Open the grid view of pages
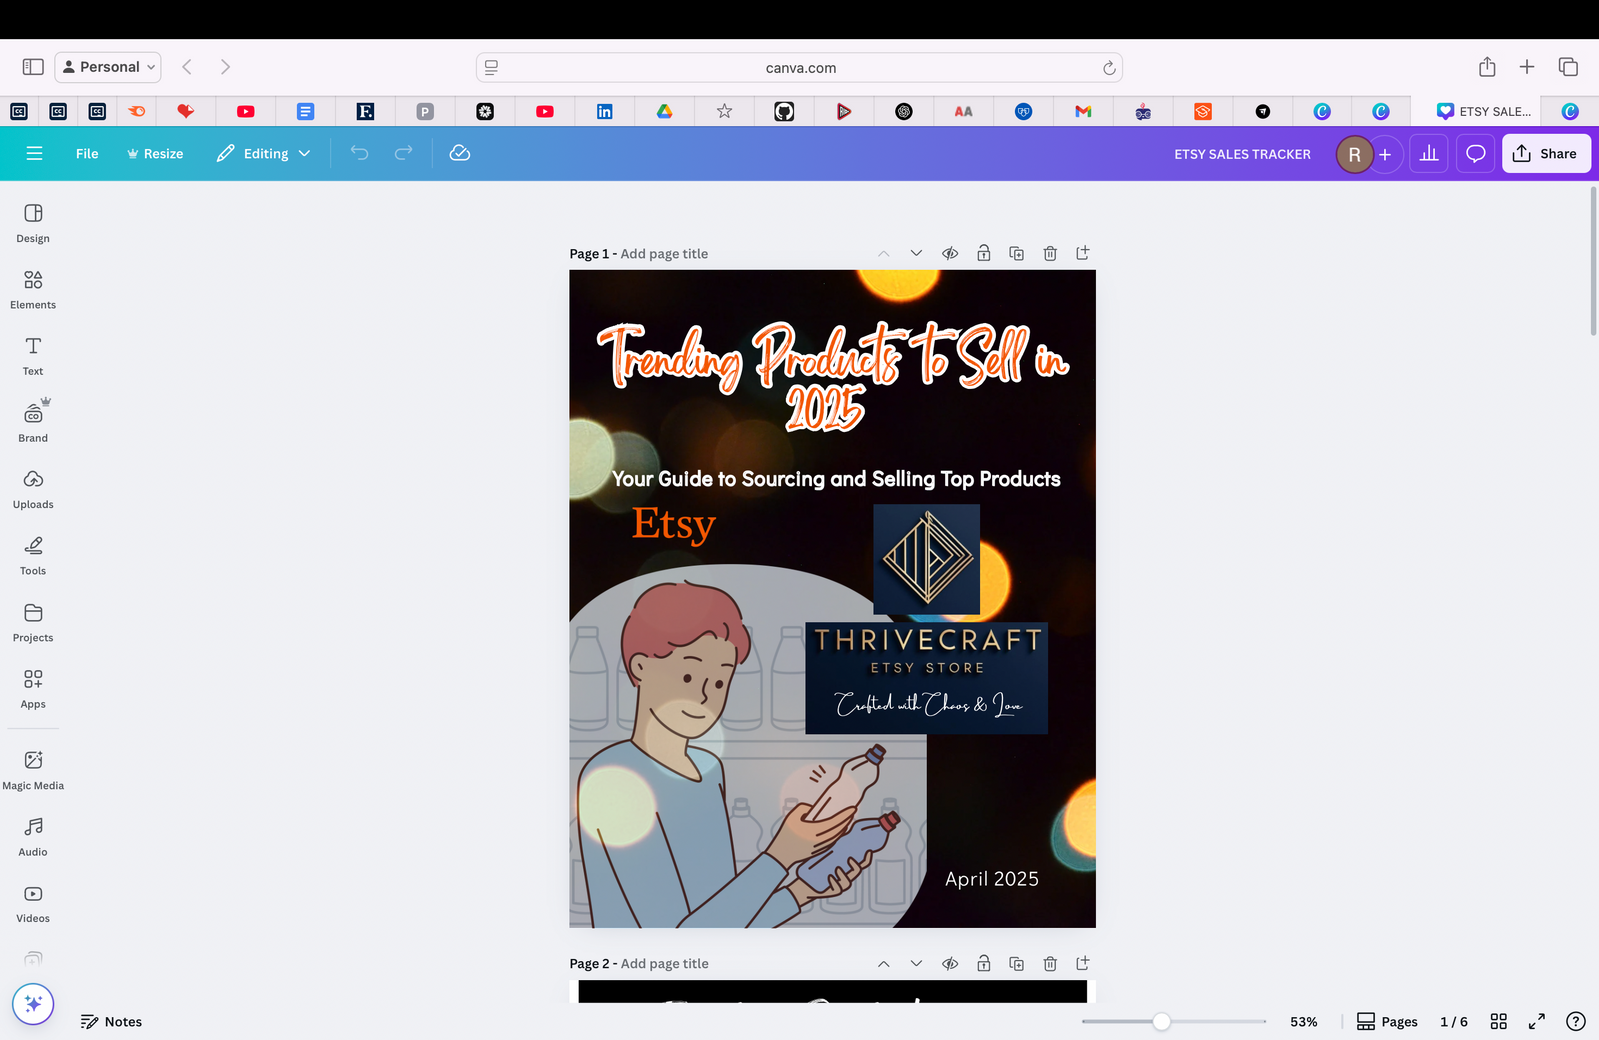1599x1040 pixels. pyautogui.click(x=1498, y=1021)
